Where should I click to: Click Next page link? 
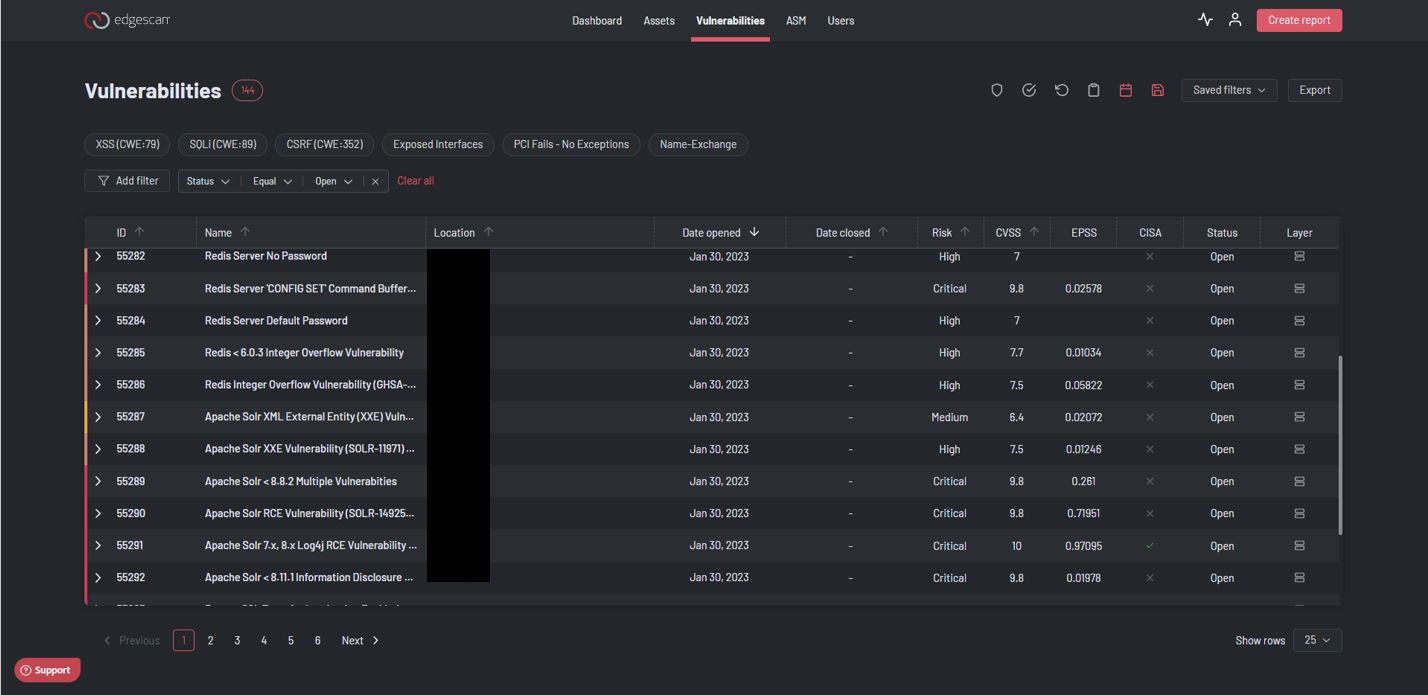(x=360, y=640)
